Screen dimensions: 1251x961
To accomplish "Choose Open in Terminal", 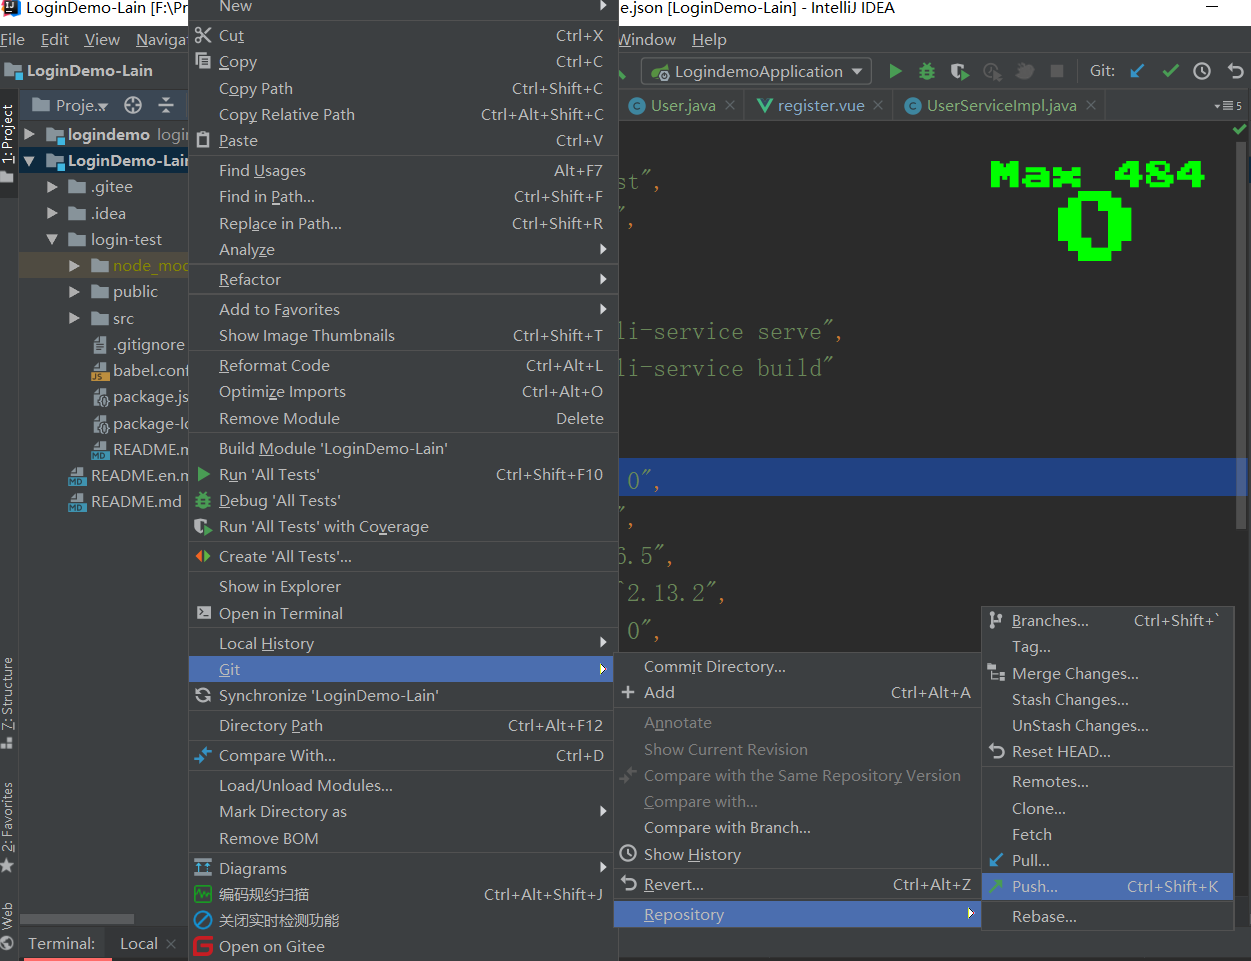I will coord(403,613).
